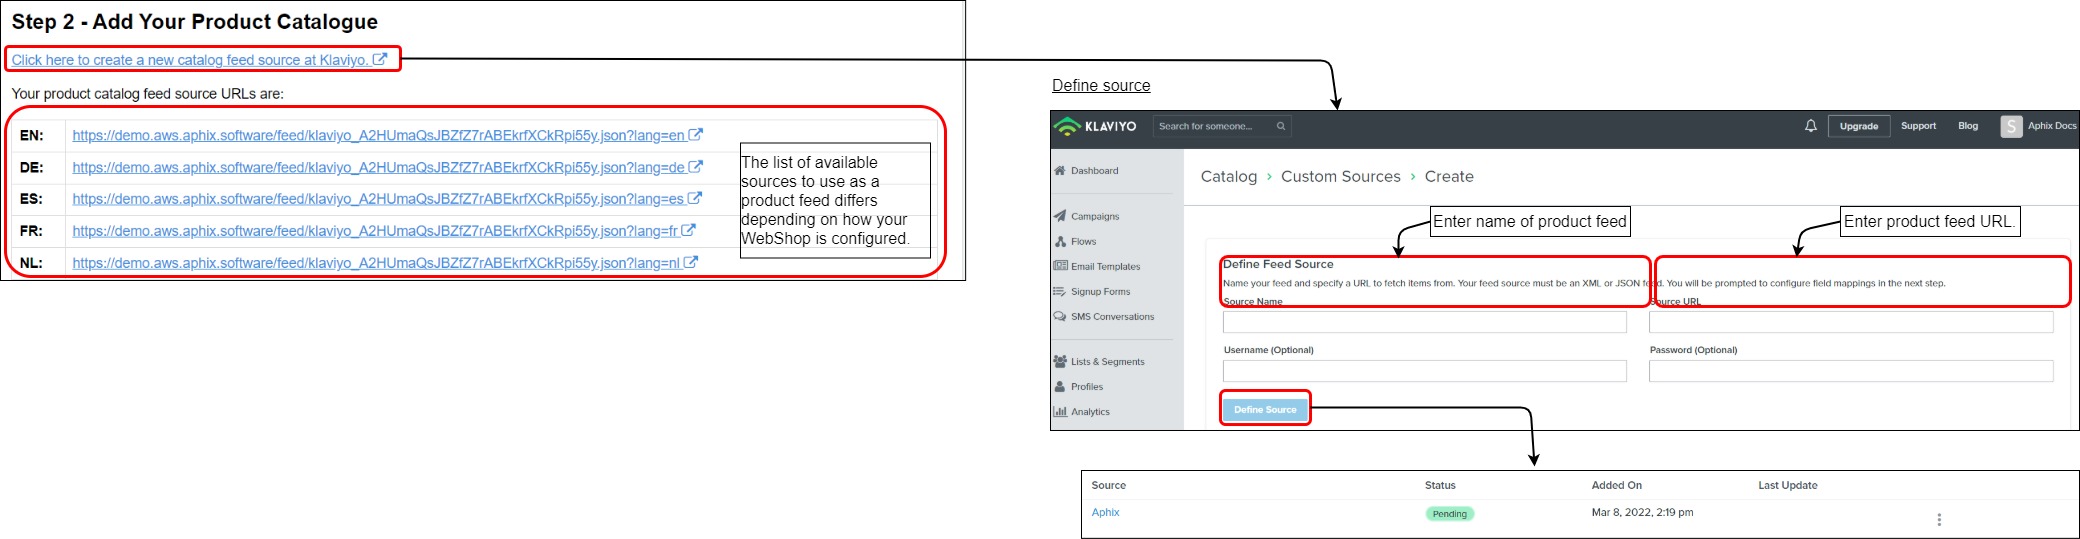Go to Campaigns in the sidebar

pos(1094,216)
